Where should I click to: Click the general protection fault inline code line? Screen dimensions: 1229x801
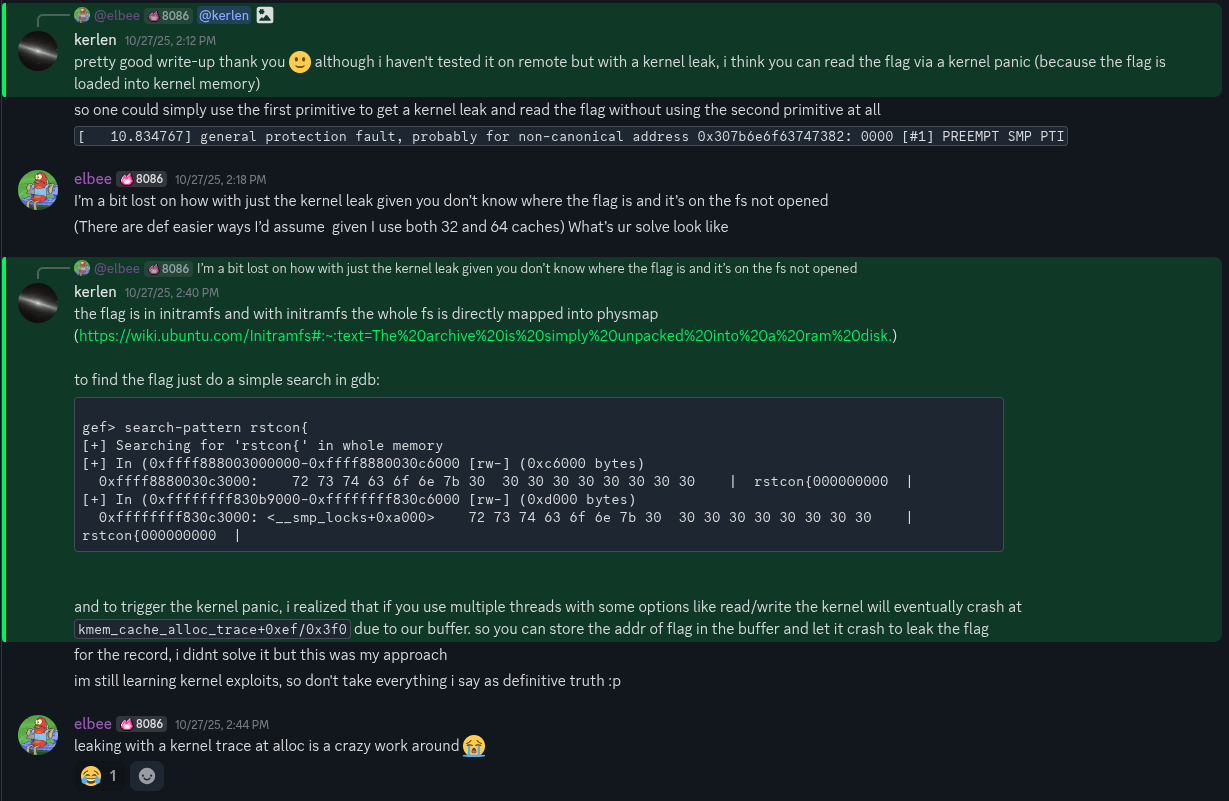click(571, 136)
